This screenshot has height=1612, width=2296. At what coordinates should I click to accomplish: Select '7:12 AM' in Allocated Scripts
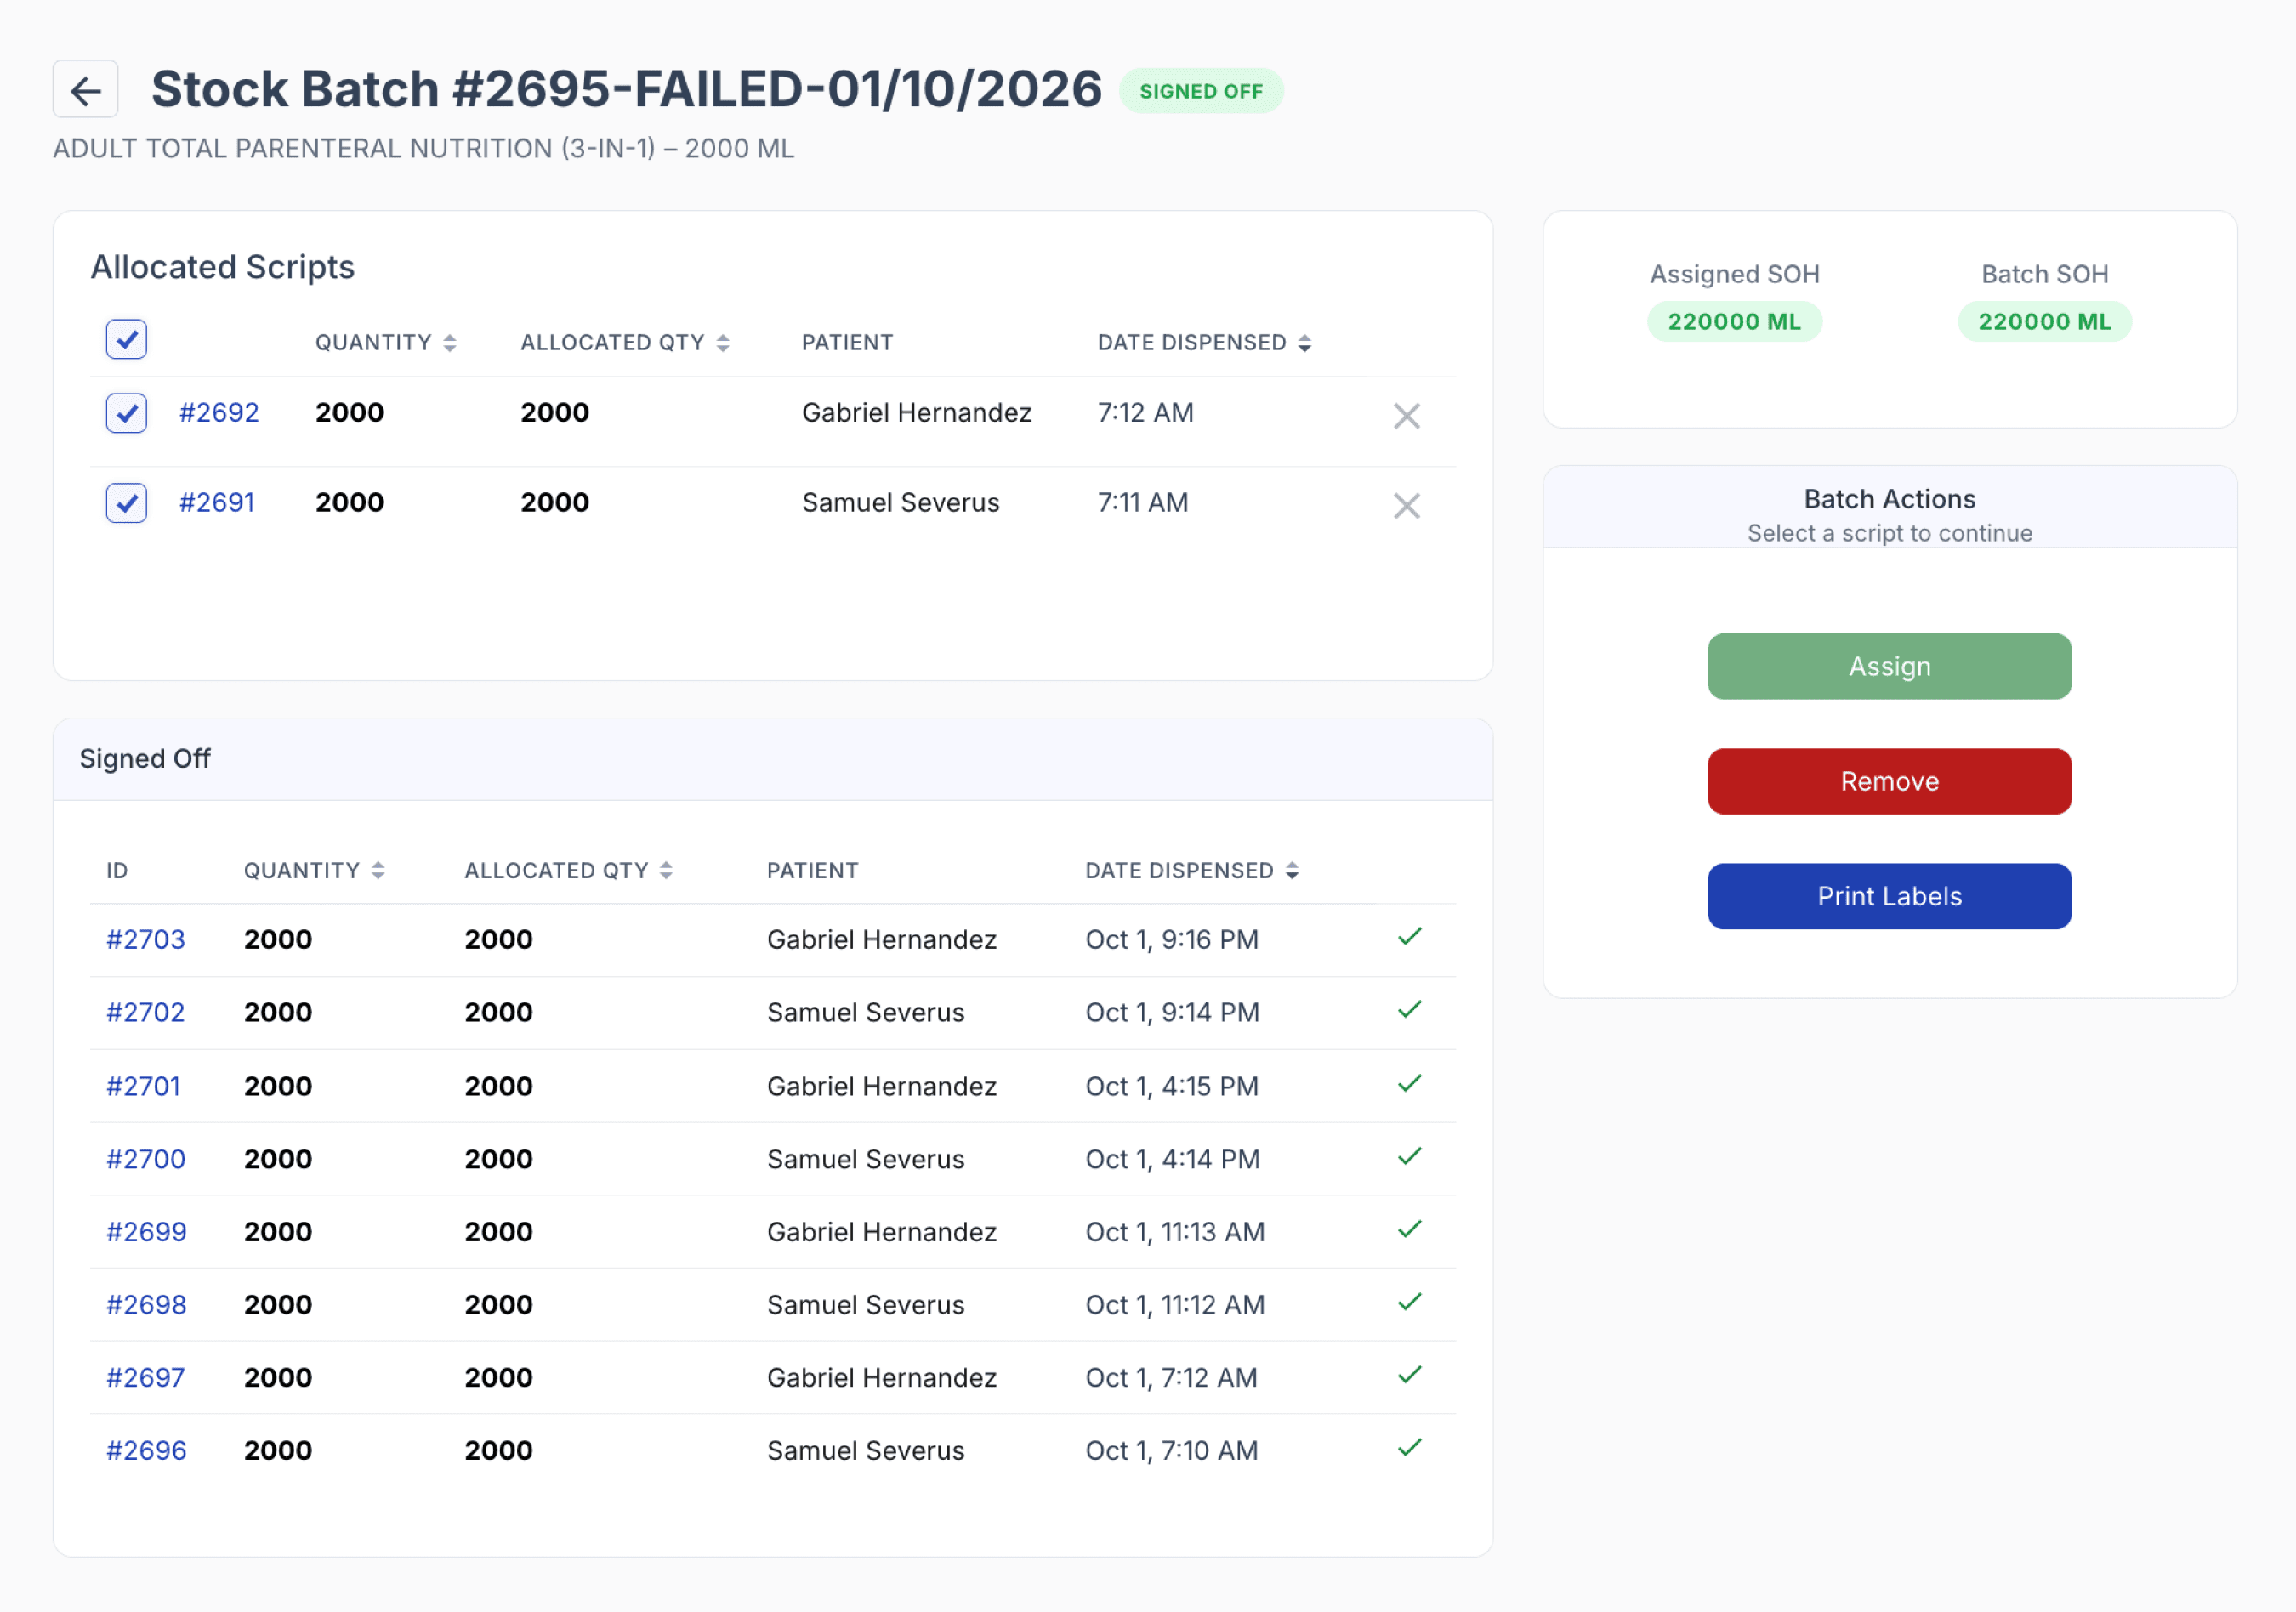tap(1146, 413)
